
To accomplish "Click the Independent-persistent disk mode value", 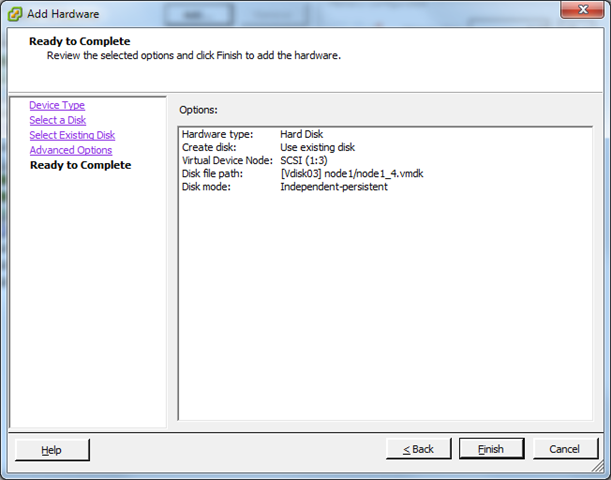I will click(334, 186).
